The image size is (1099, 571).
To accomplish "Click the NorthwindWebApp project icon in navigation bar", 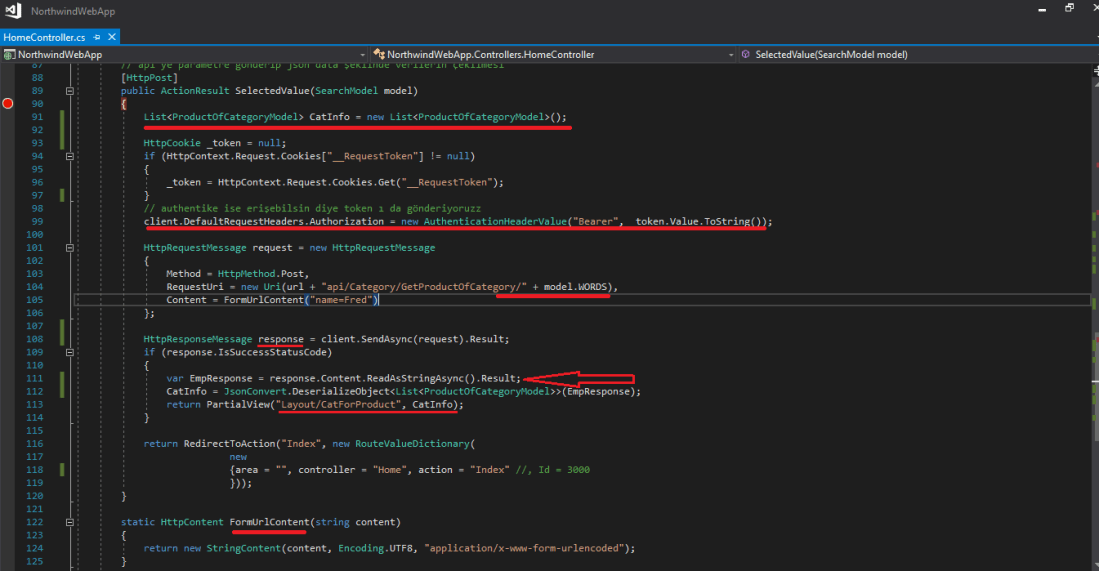I will click(11, 54).
